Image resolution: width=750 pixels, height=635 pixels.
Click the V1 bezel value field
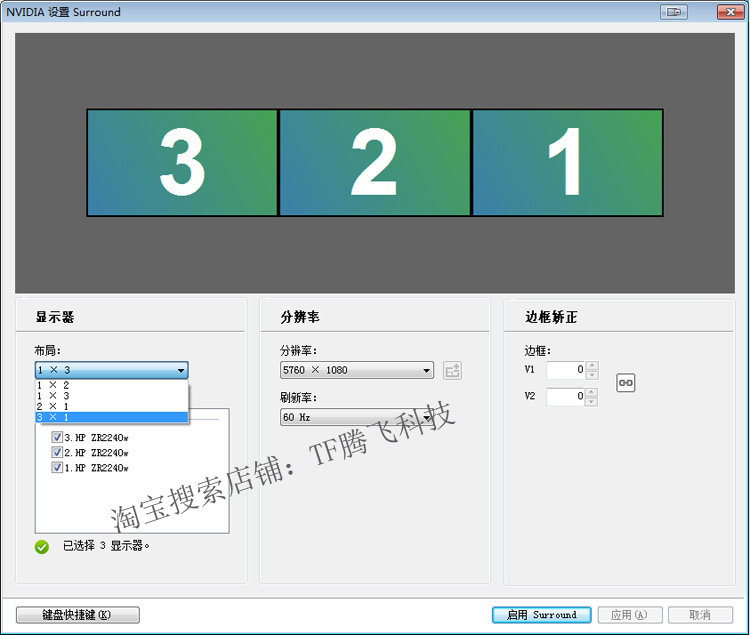point(566,370)
